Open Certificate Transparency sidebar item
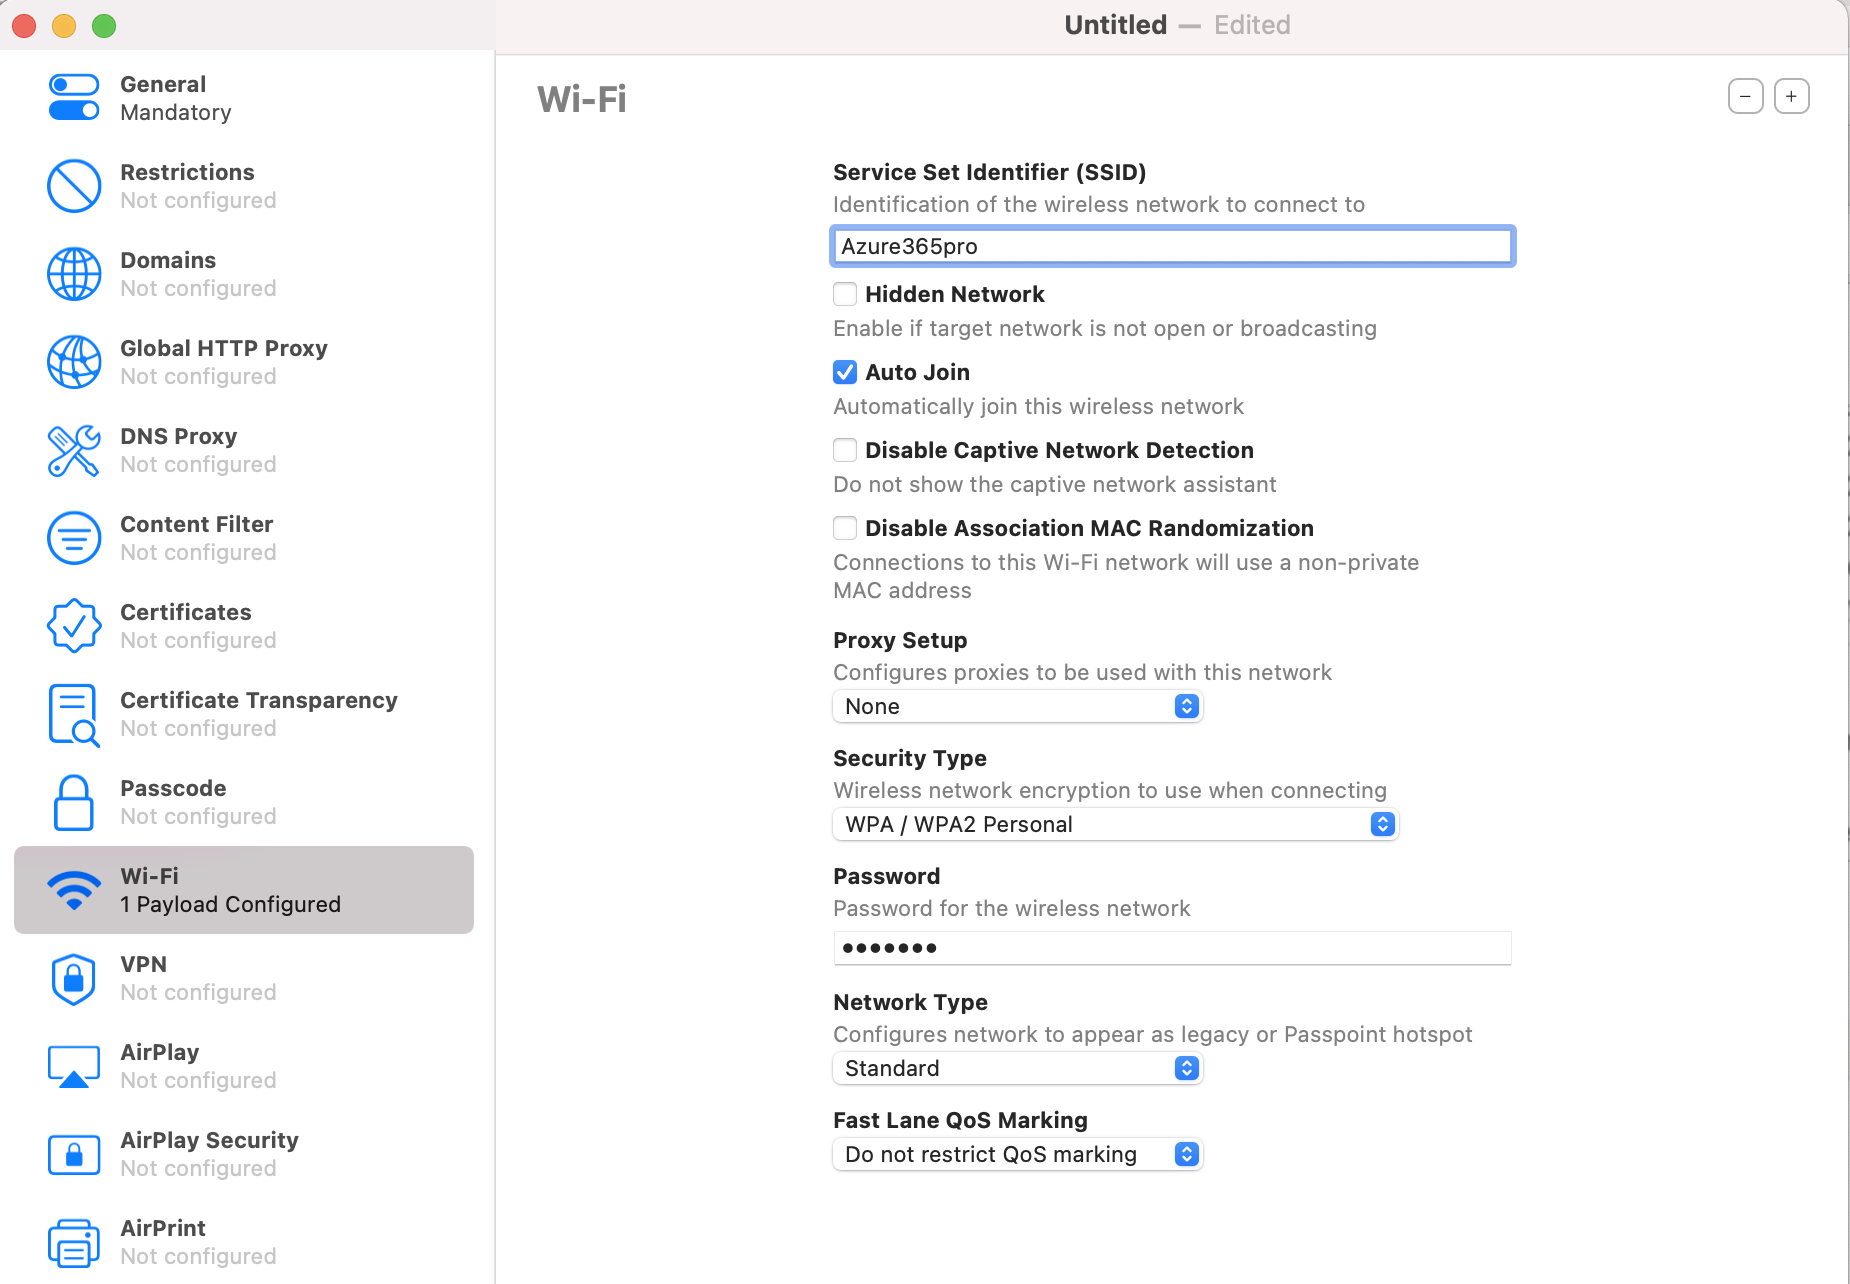This screenshot has width=1850, height=1284. pos(244,714)
